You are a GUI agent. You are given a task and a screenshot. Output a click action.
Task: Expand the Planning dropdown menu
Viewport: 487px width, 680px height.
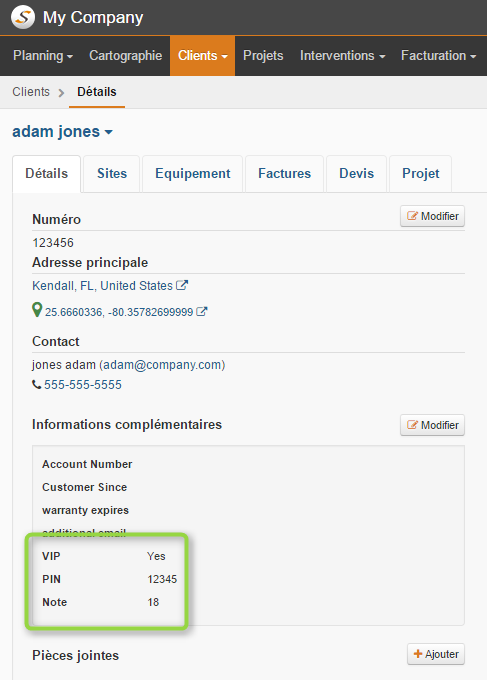pyautogui.click(x=43, y=56)
